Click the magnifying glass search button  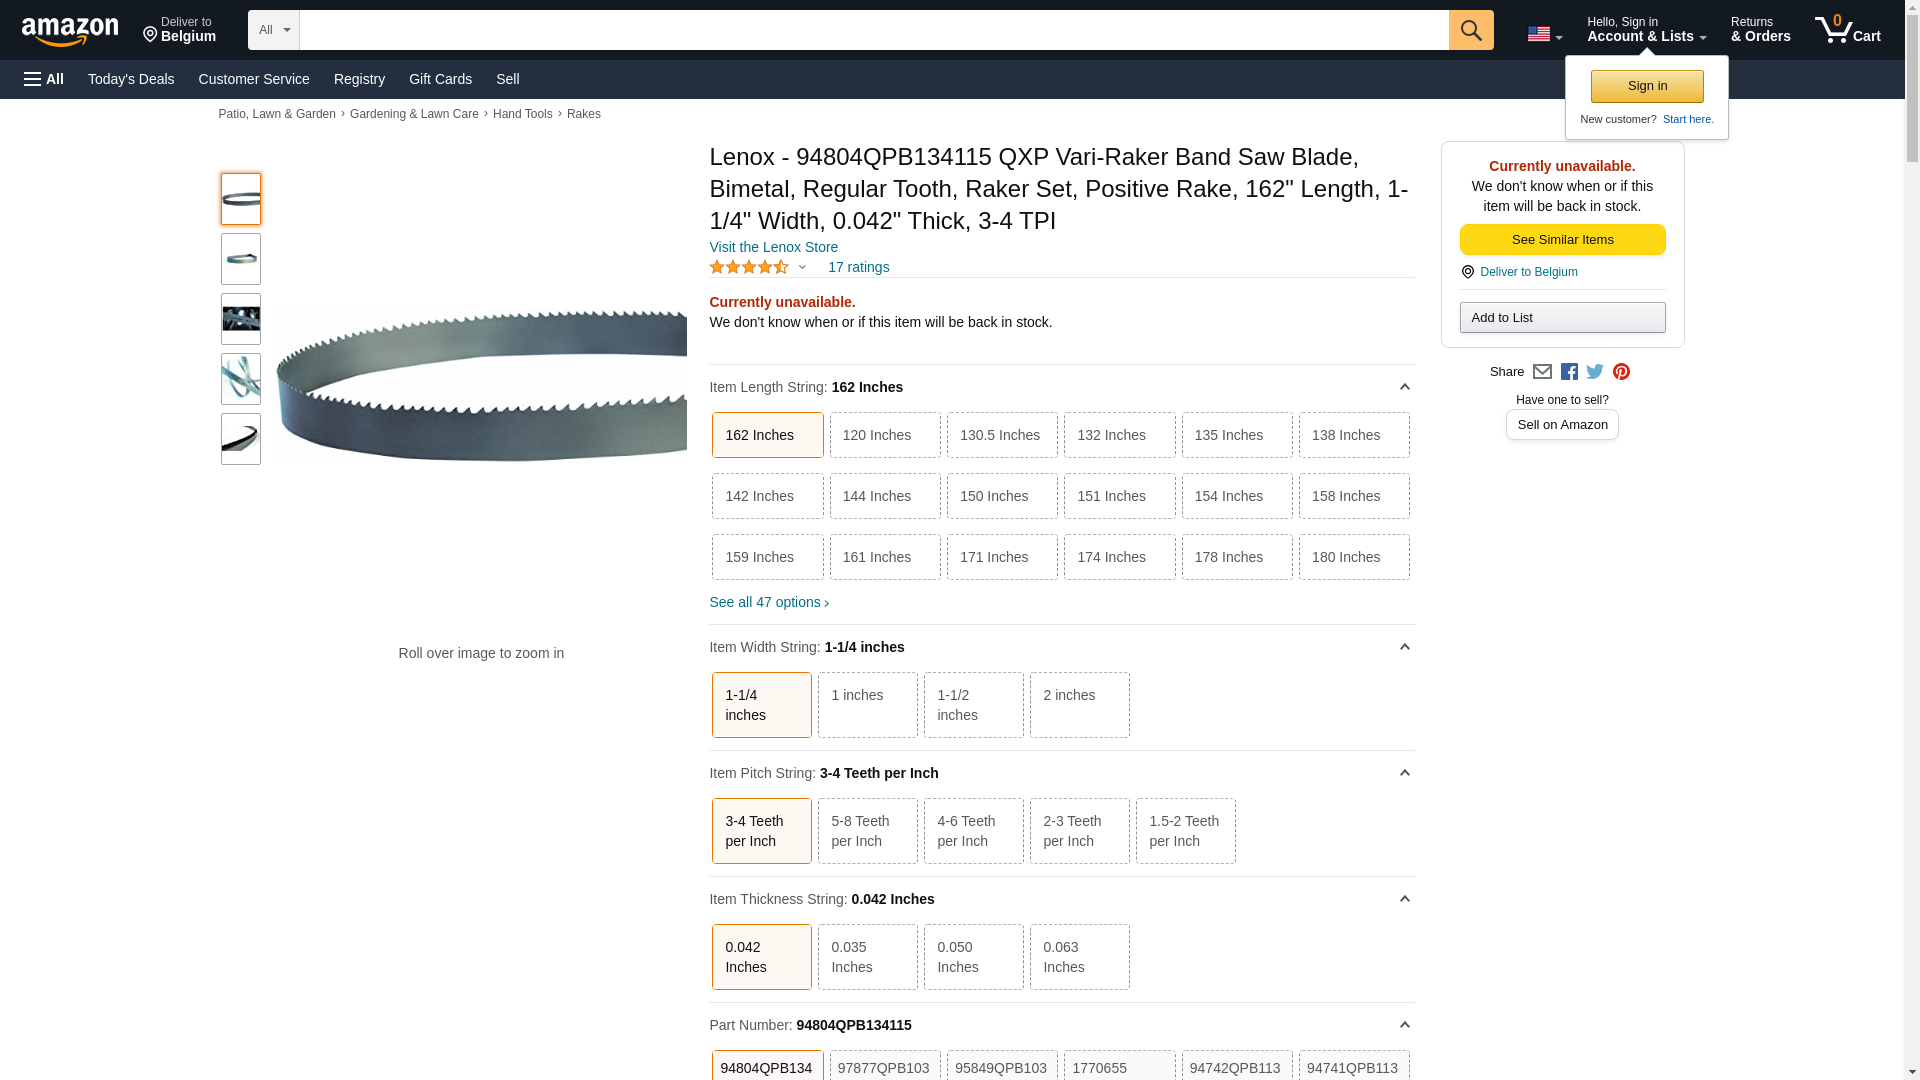(x=1470, y=30)
